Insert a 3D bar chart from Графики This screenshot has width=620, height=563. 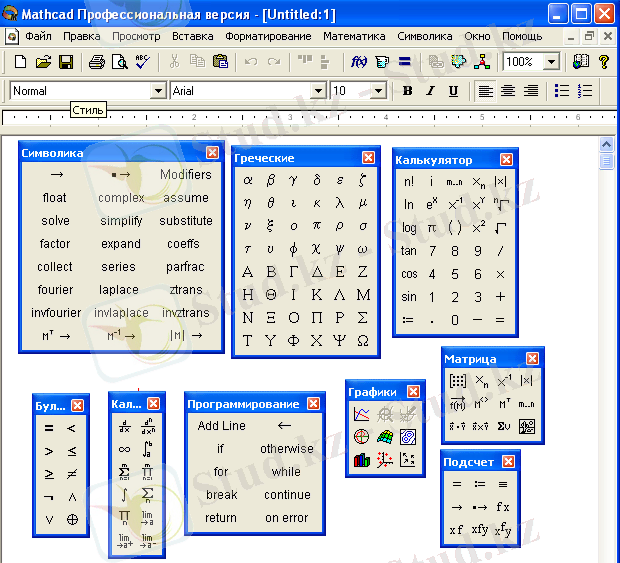[362, 460]
